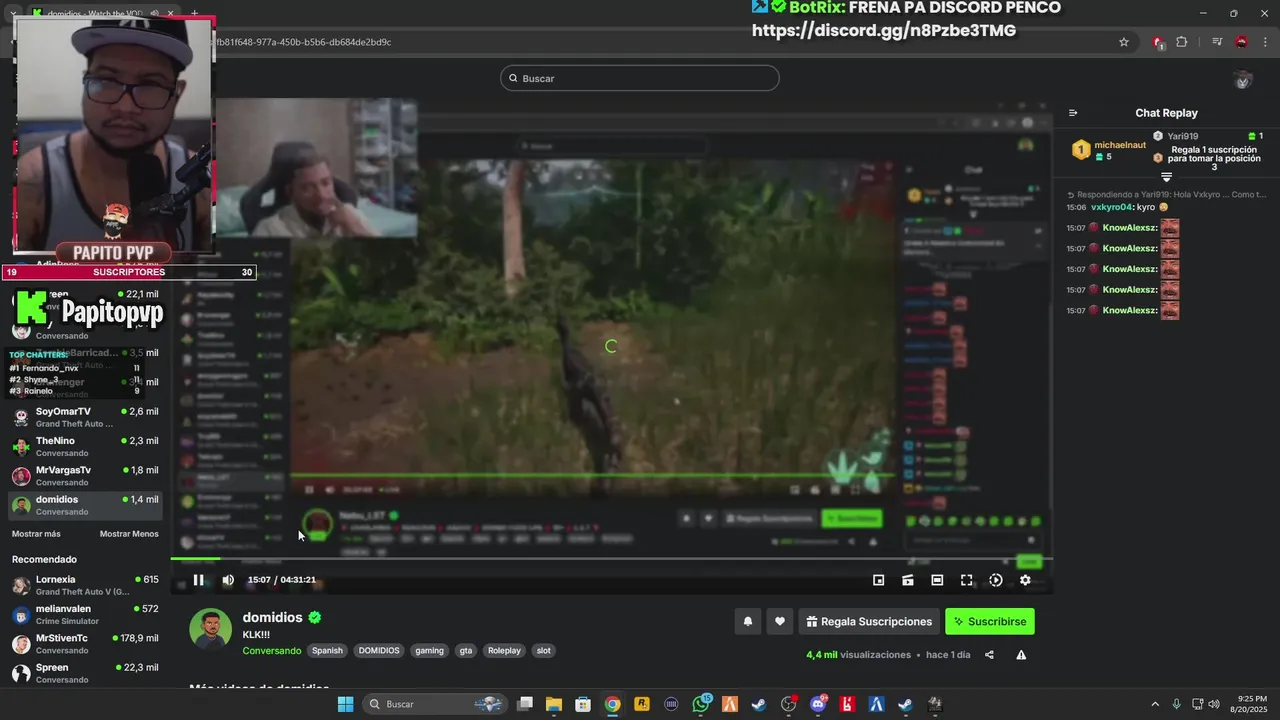Open the mini player mode icon
The height and width of the screenshot is (720, 1280).
pos(878,580)
